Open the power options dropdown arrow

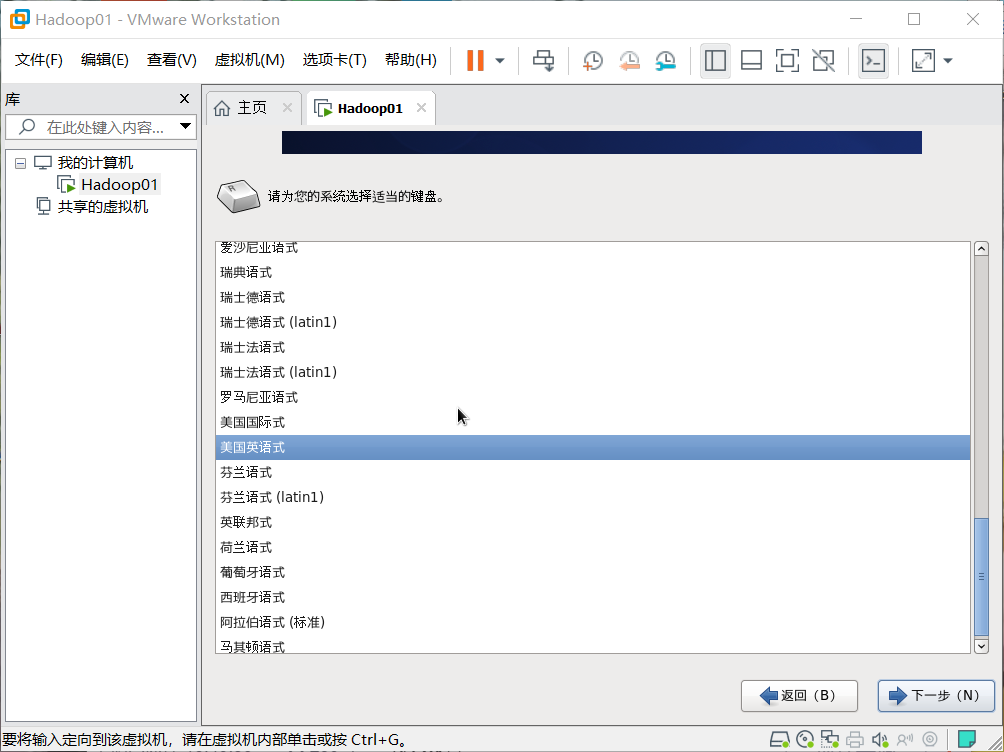[x=500, y=61]
